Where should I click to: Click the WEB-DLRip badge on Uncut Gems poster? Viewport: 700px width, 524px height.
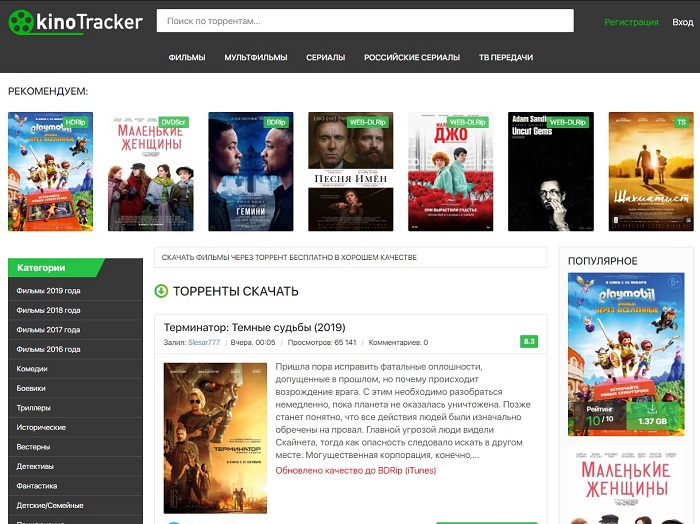(567, 122)
